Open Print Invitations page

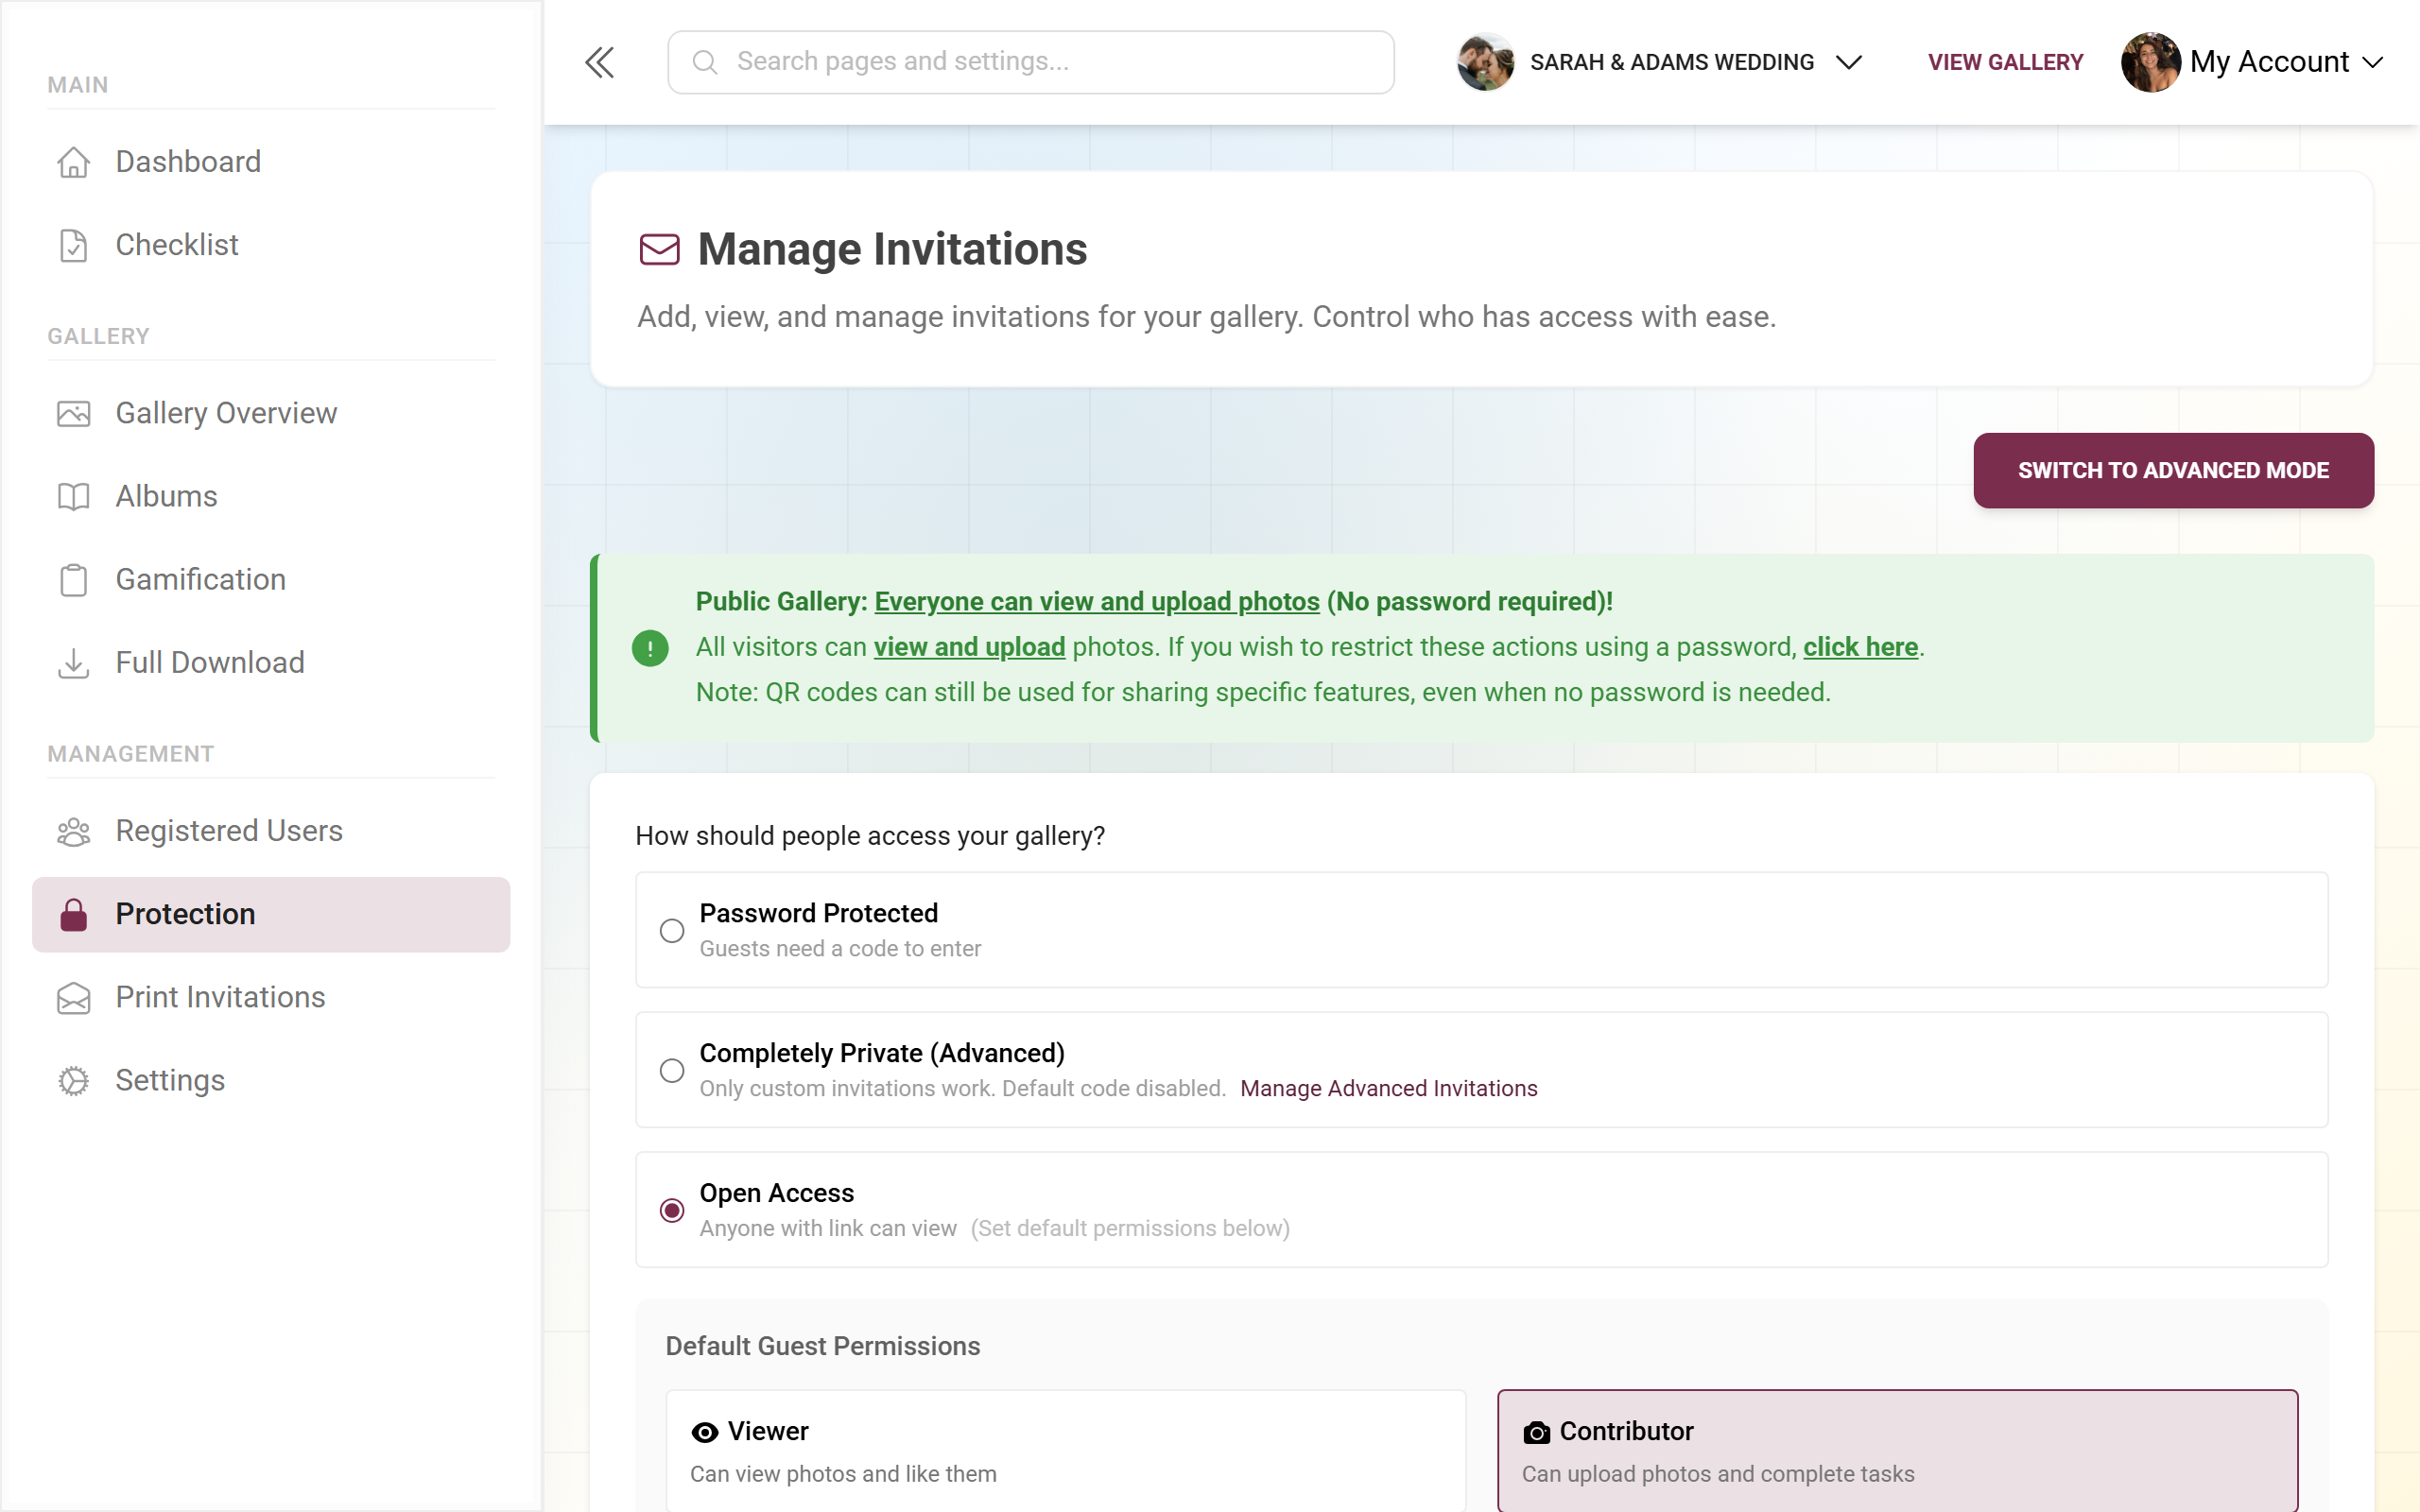tap(271, 997)
